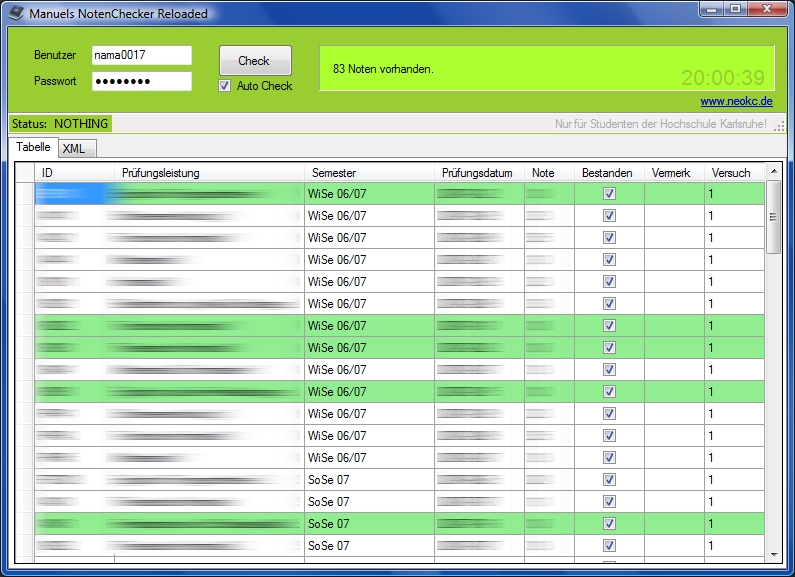Click the NotenChecker app icon in title bar

16,12
